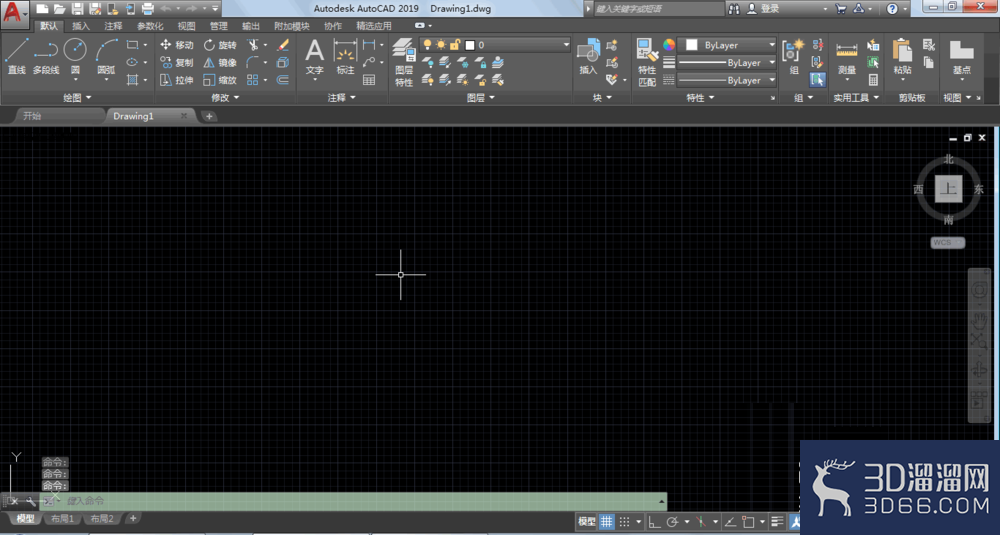
Task: Click the Trim scissors icon
Action: 254,45
